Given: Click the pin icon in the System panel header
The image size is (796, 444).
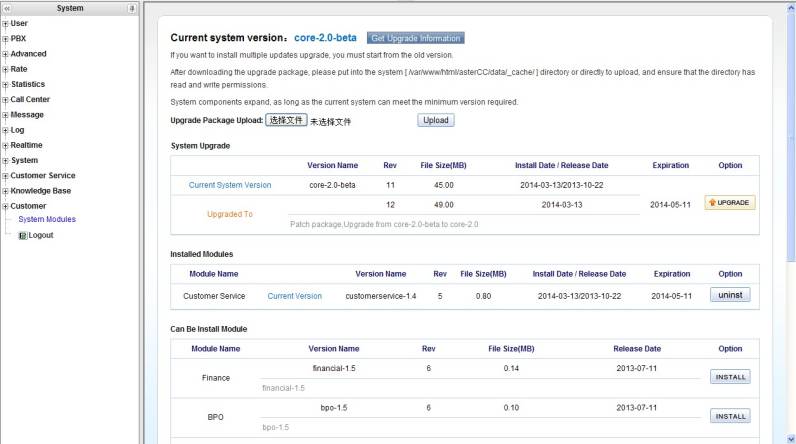Looking at the screenshot, I should click(x=132, y=8).
